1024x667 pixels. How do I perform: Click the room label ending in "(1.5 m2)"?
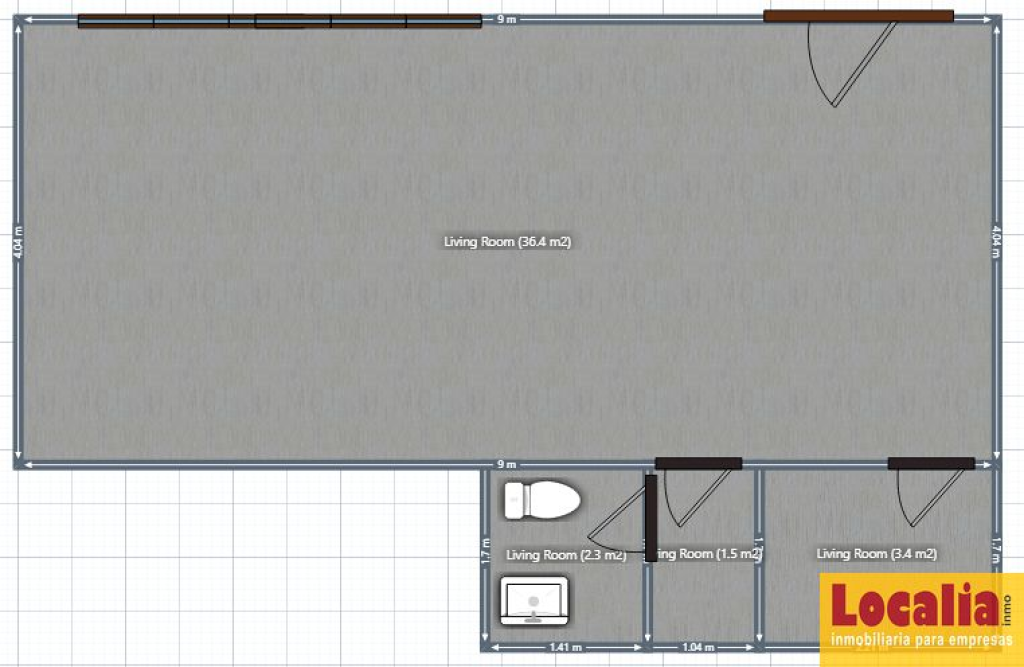tap(709, 554)
